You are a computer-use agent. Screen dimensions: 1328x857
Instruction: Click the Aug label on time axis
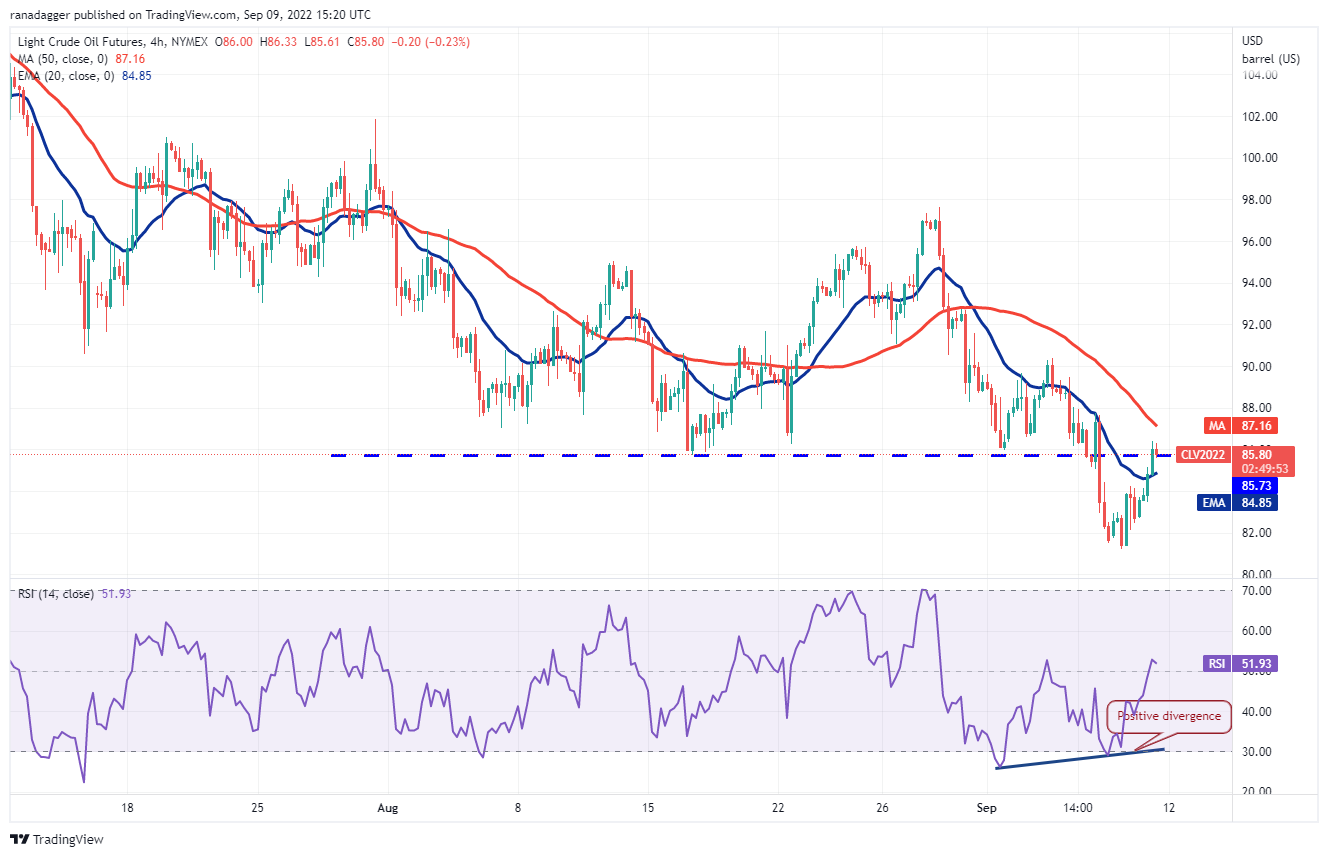point(386,808)
